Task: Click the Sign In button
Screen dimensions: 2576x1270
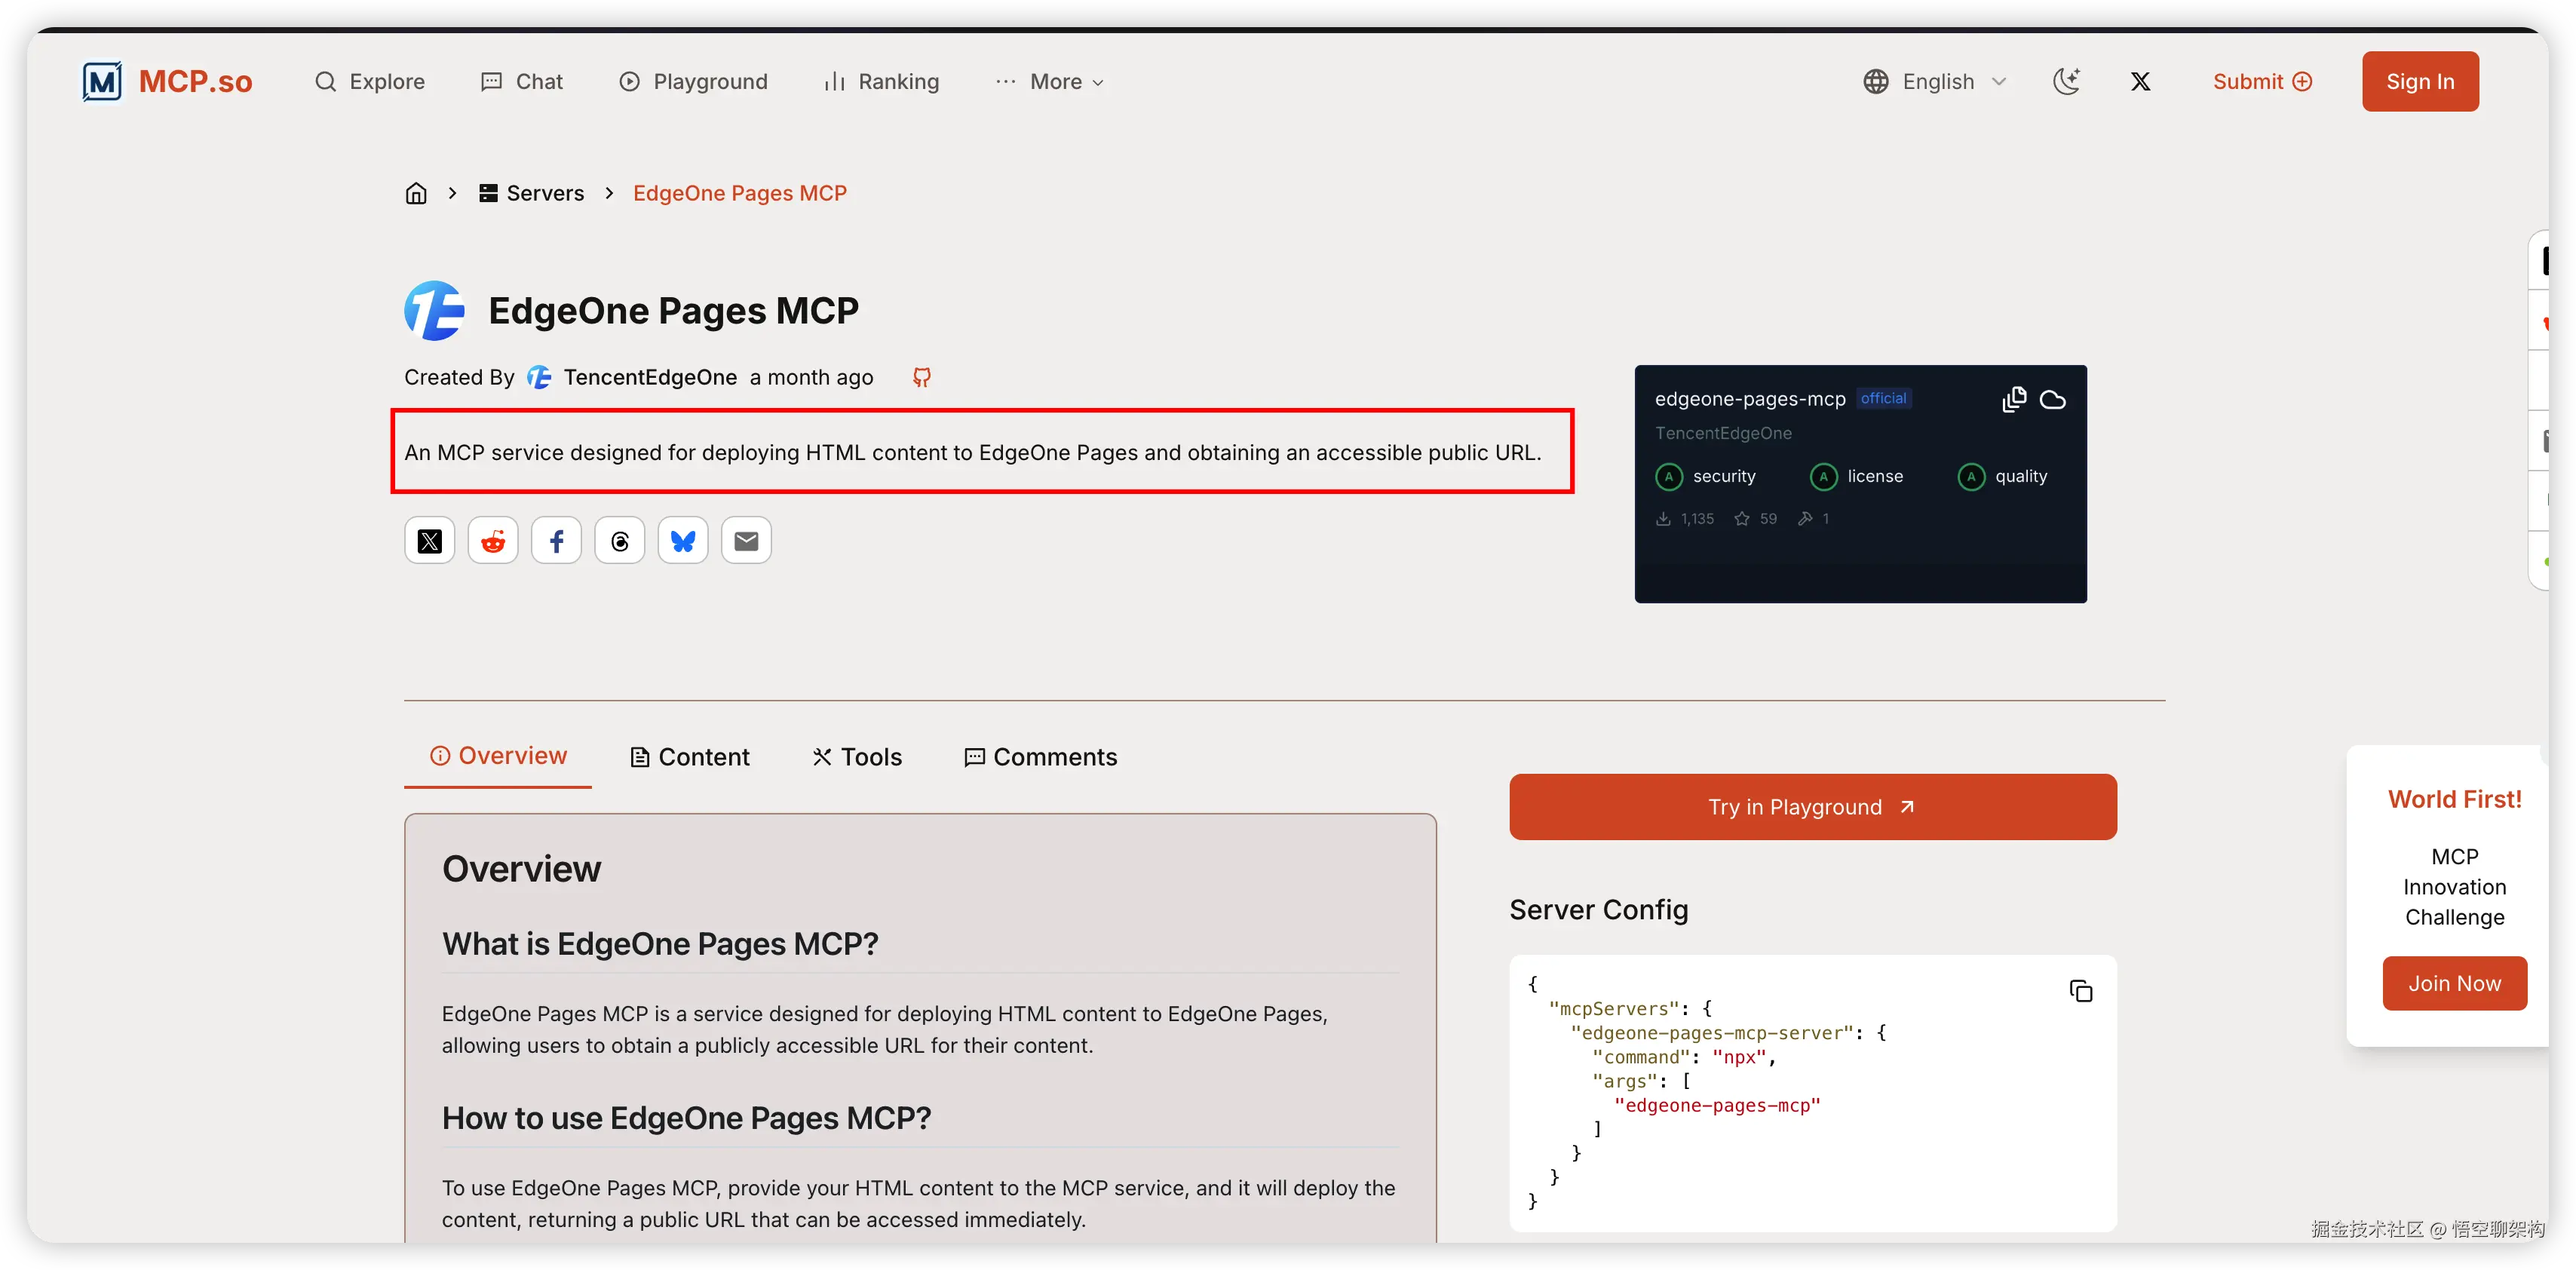Action: coord(2419,81)
